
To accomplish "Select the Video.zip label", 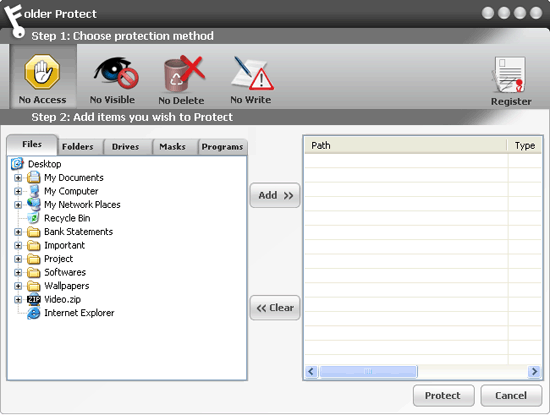I will (x=62, y=299).
